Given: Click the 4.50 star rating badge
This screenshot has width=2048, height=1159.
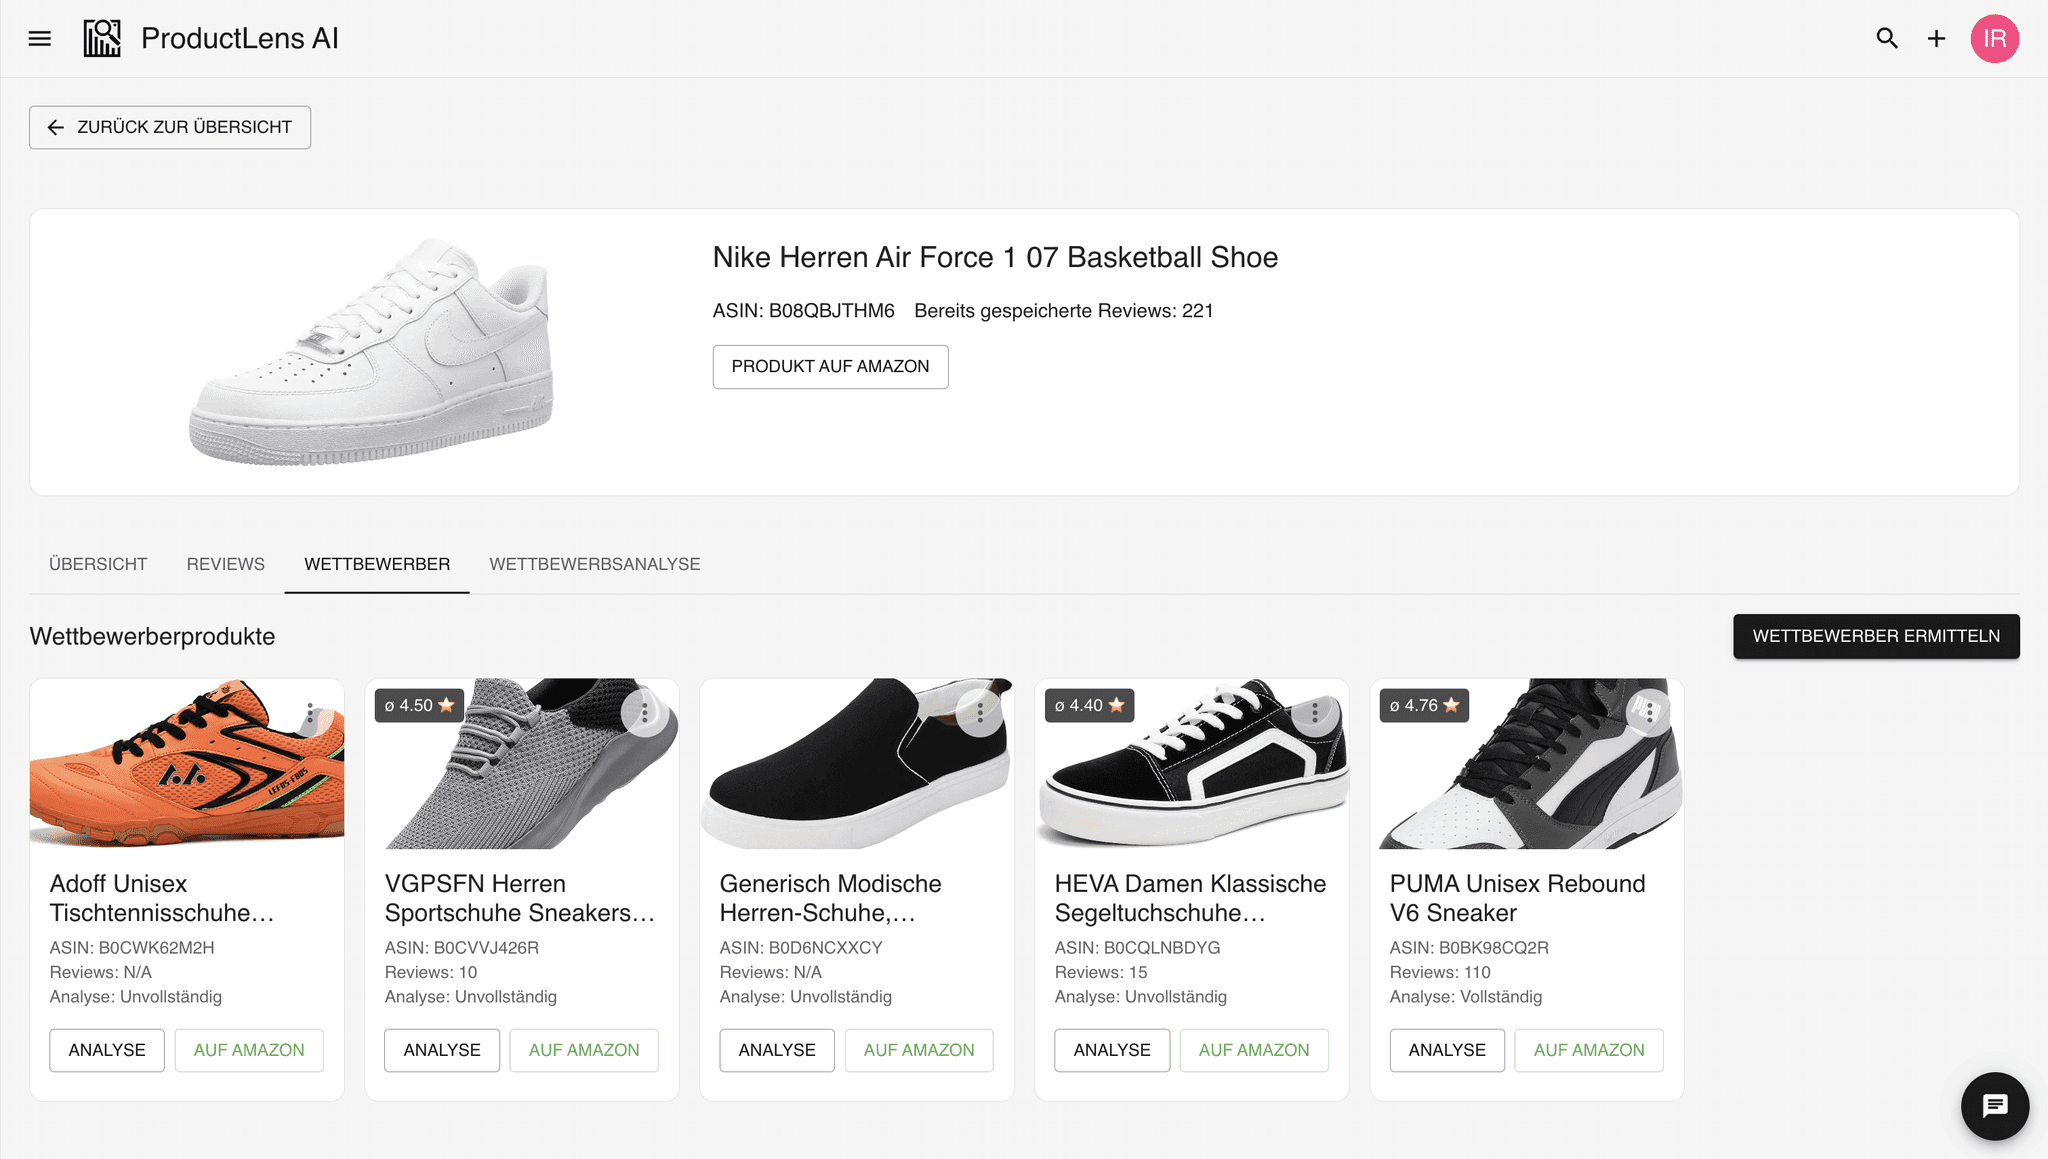Looking at the screenshot, I should [x=419, y=705].
